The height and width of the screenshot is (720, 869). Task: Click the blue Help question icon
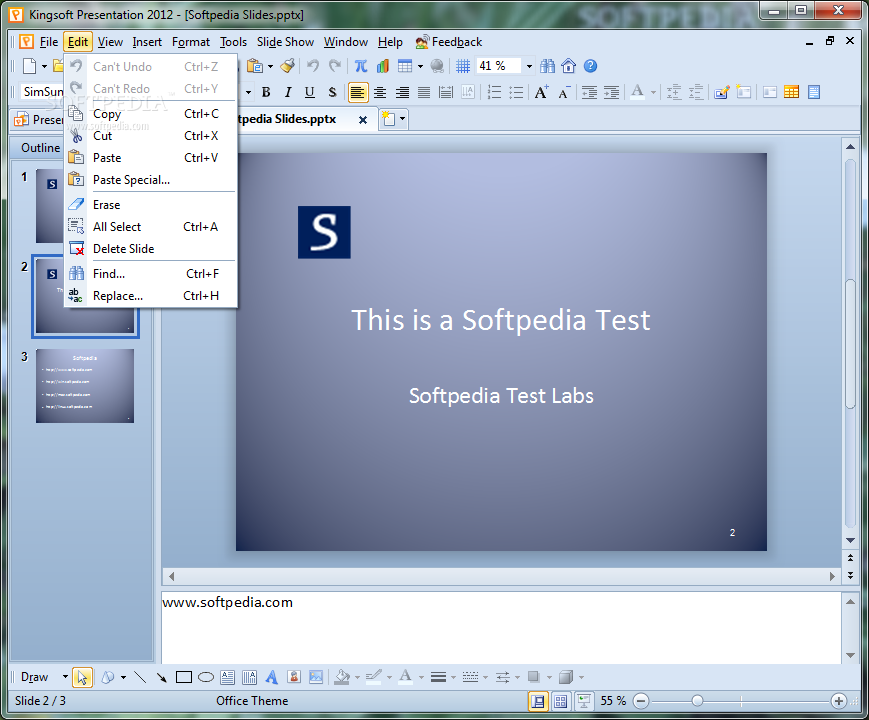coord(591,66)
